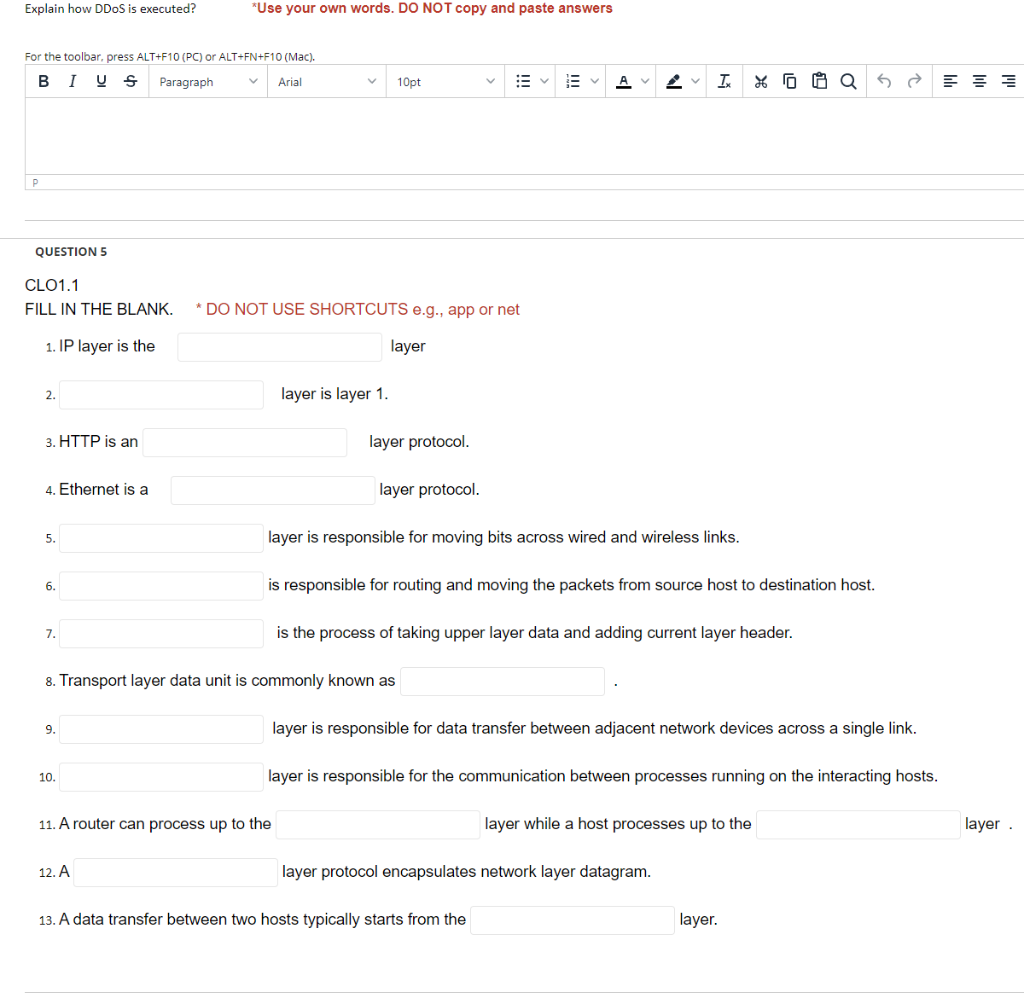Apply center text alignment

click(x=978, y=81)
